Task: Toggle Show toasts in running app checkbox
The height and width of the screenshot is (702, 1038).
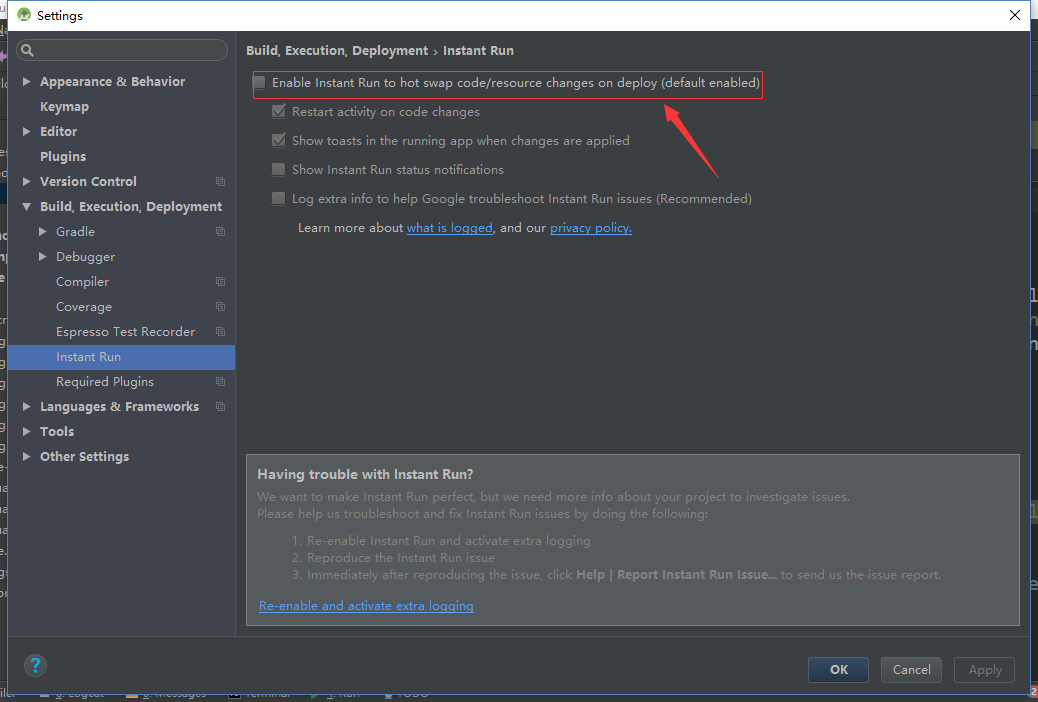Action: 279,140
